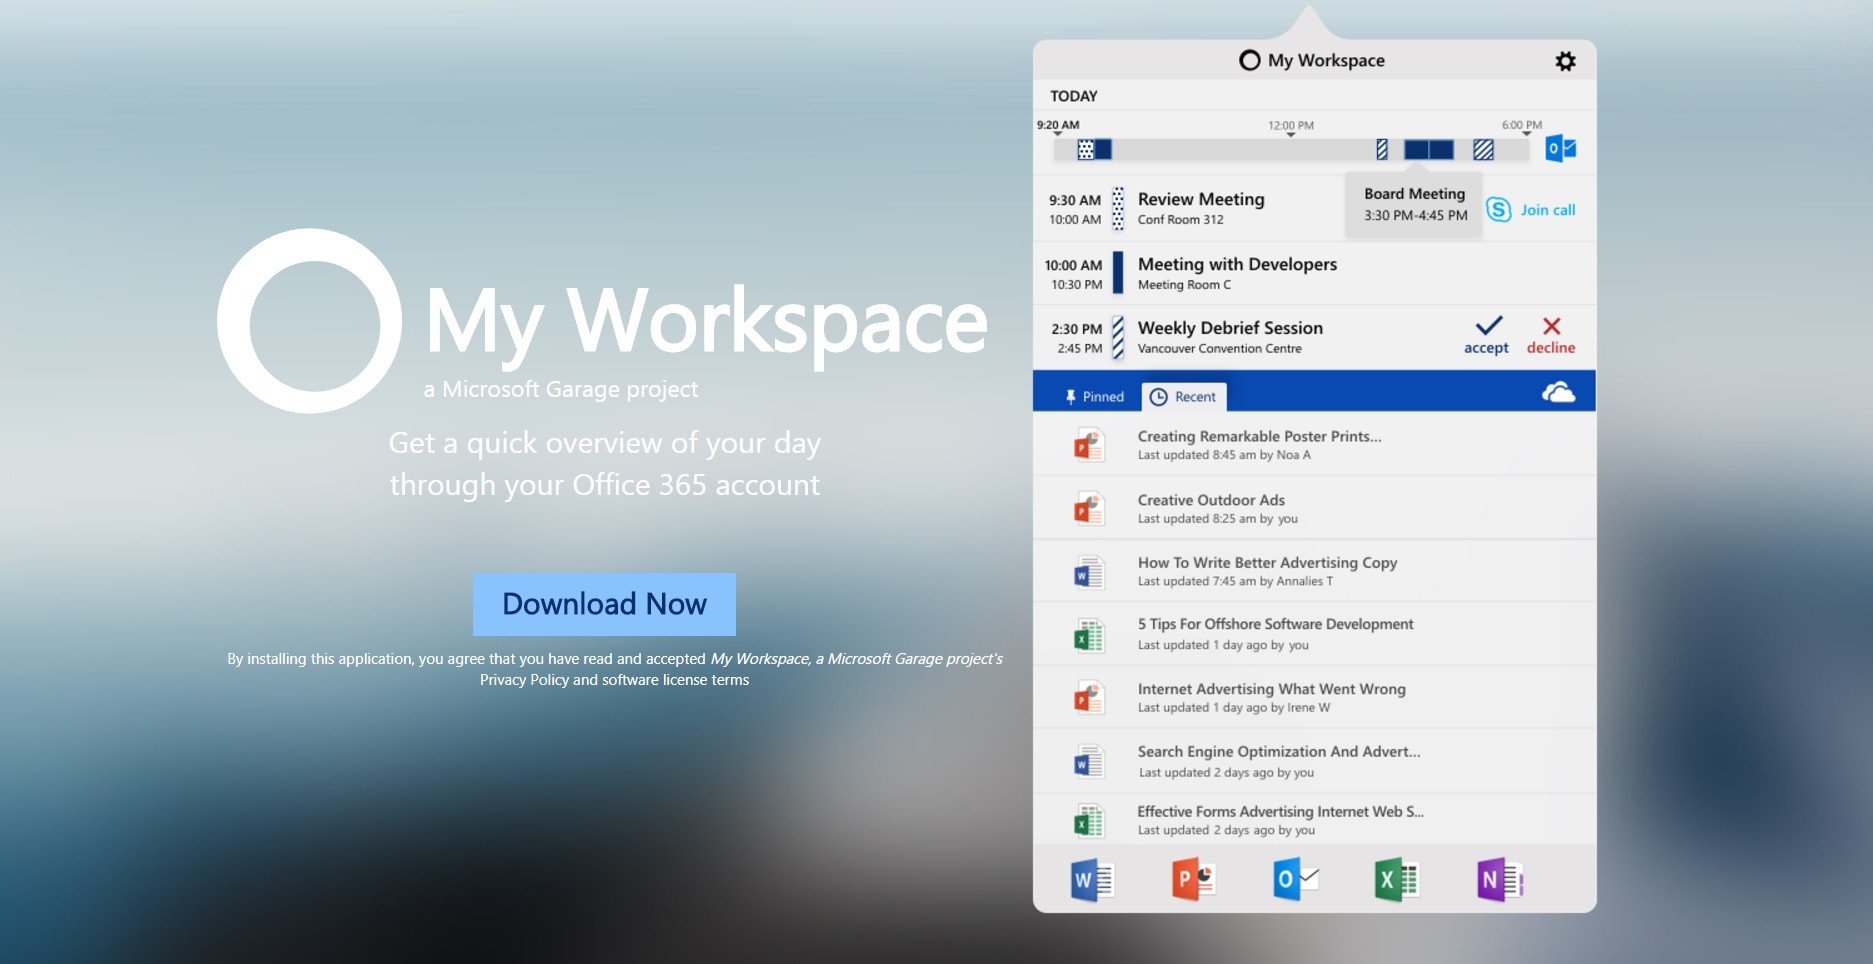Click the Outlook icon beside the timeline

point(1560,149)
